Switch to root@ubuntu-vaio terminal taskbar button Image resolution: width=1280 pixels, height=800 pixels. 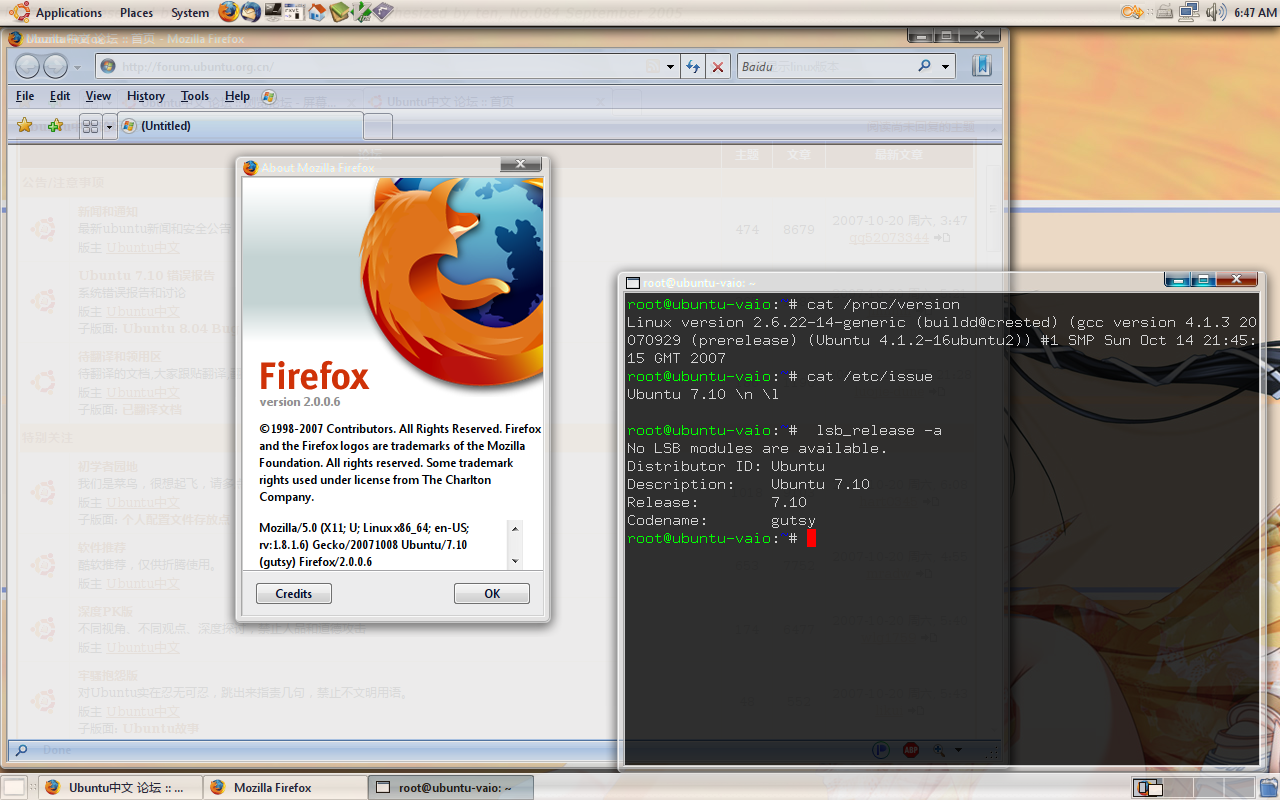(x=450, y=787)
